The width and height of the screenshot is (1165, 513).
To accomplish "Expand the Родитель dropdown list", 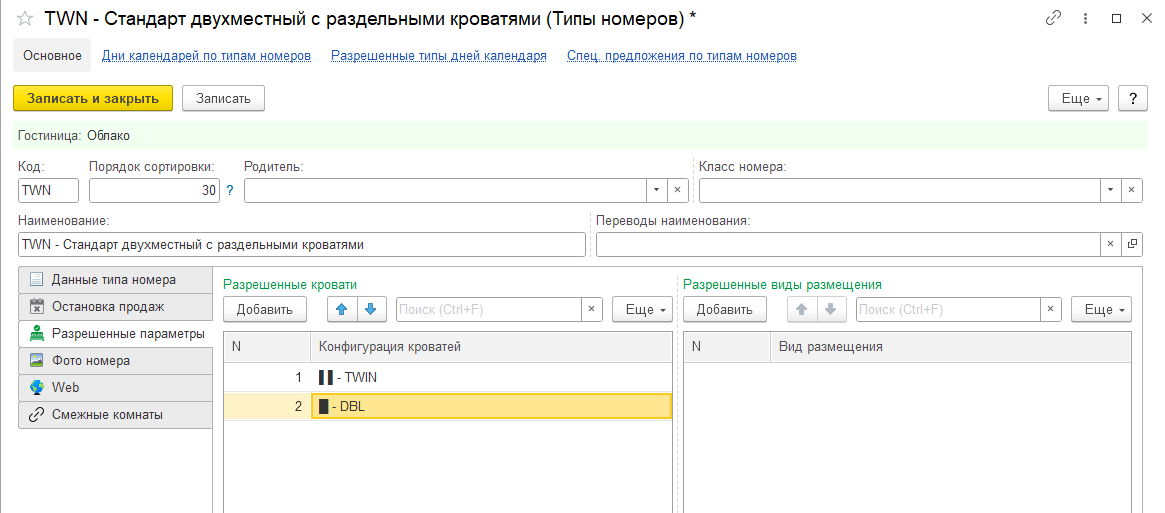I will (x=656, y=190).
